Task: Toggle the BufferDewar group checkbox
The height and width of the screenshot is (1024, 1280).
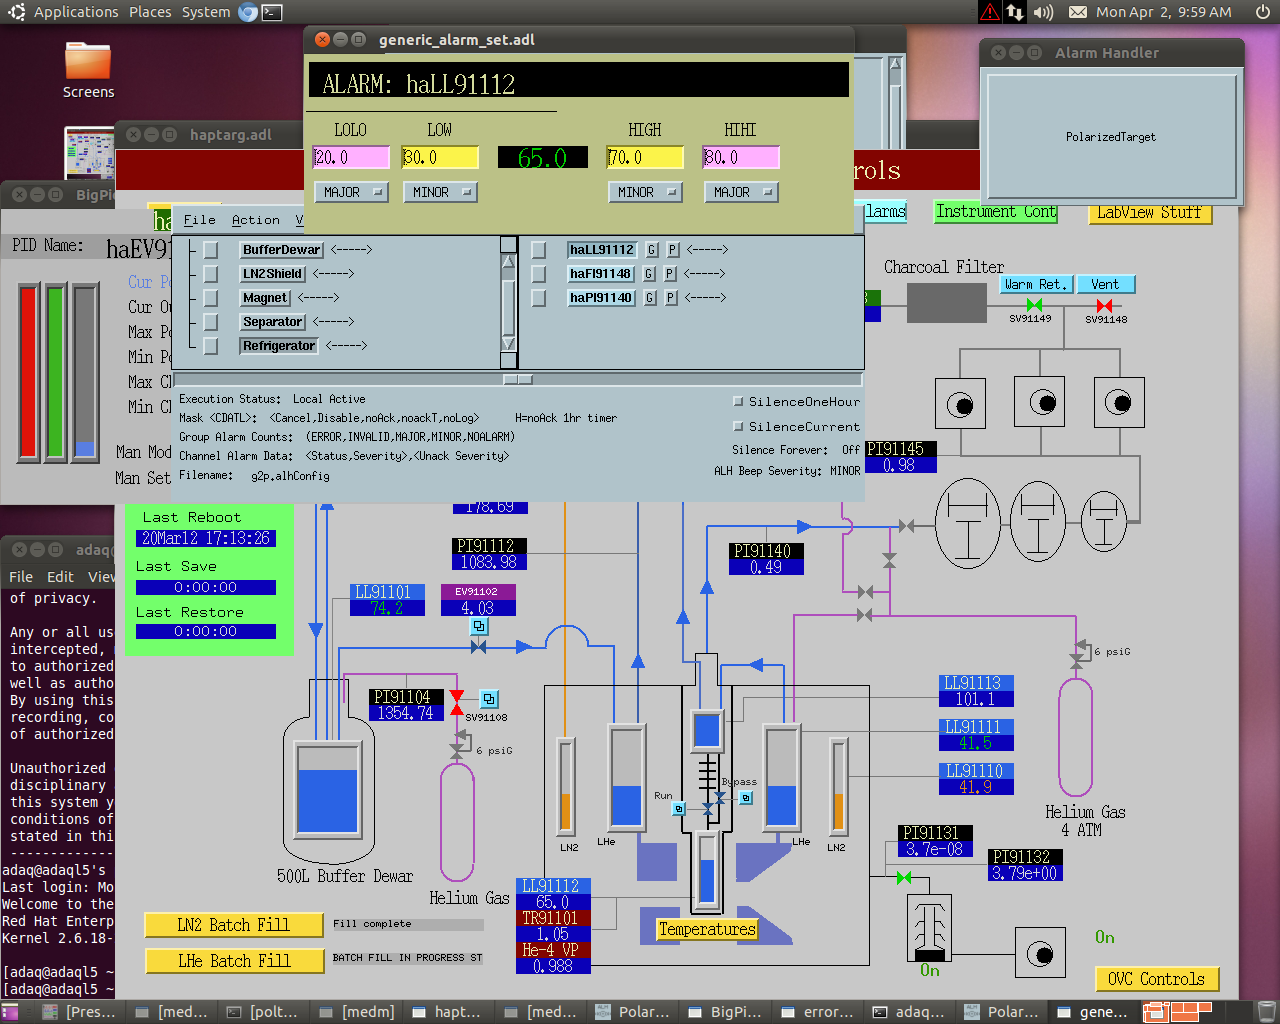Action: click(x=211, y=250)
